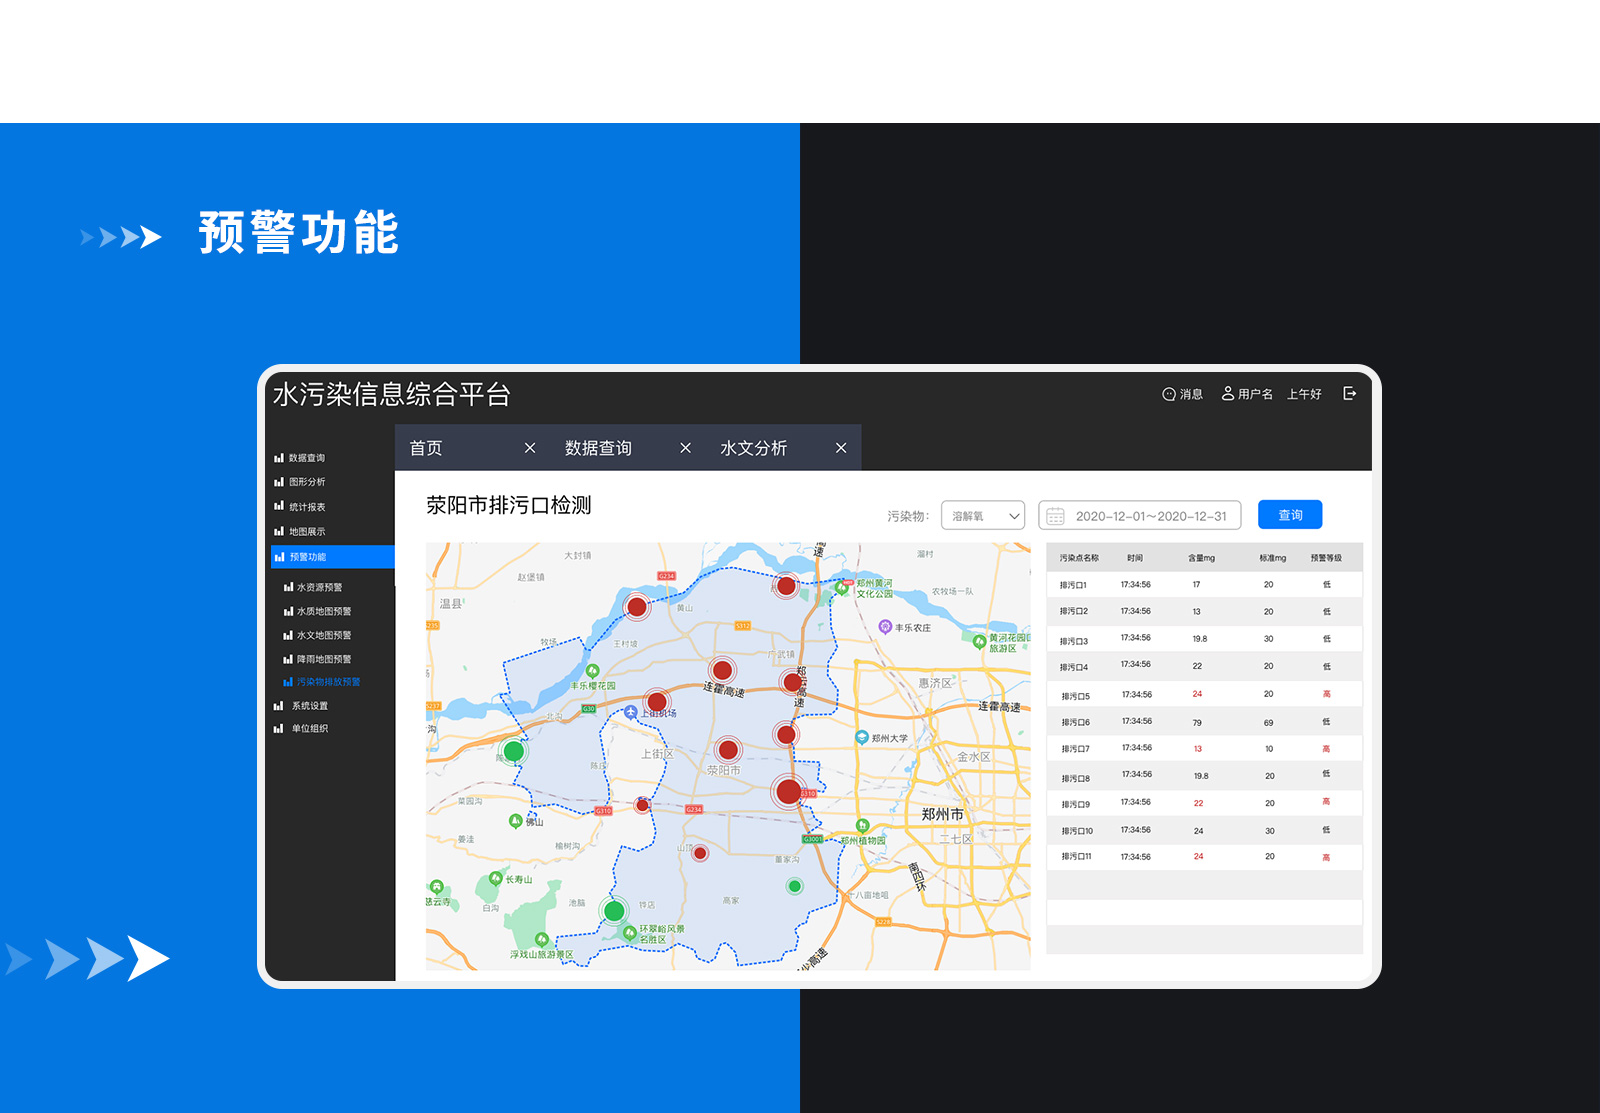The height and width of the screenshot is (1113, 1600).
Task: Close the 数据查询 tab
Action: [685, 448]
